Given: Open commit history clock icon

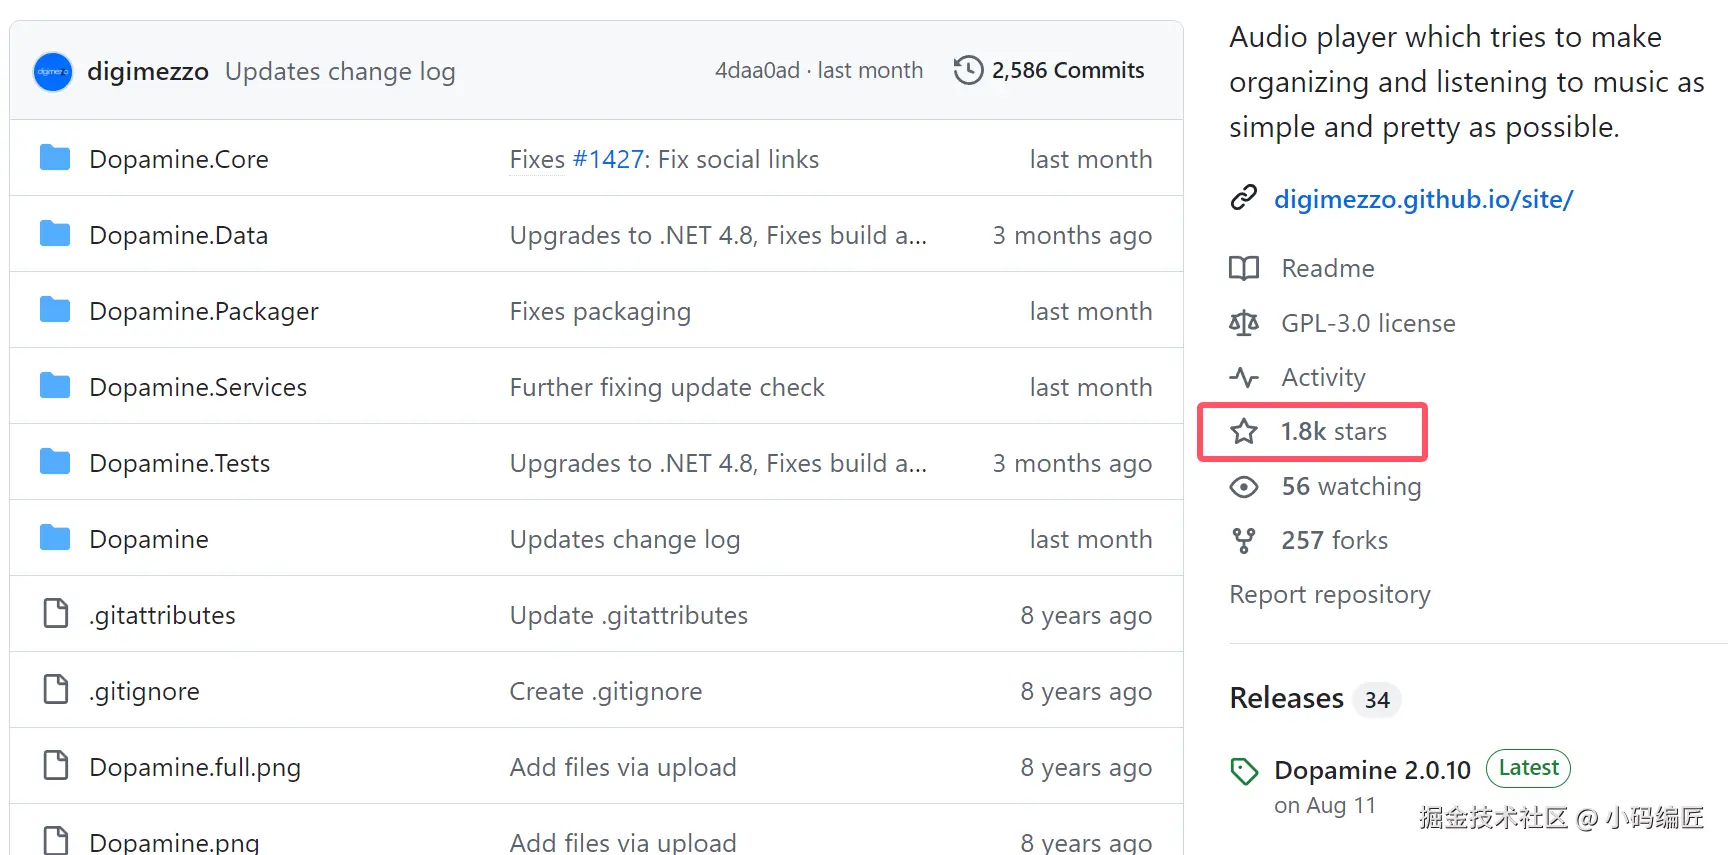Looking at the screenshot, I should click(968, 71).
